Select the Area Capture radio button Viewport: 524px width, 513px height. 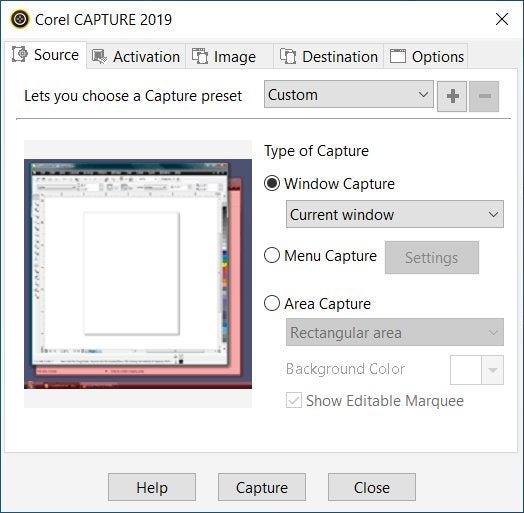(x=272, y=303)
